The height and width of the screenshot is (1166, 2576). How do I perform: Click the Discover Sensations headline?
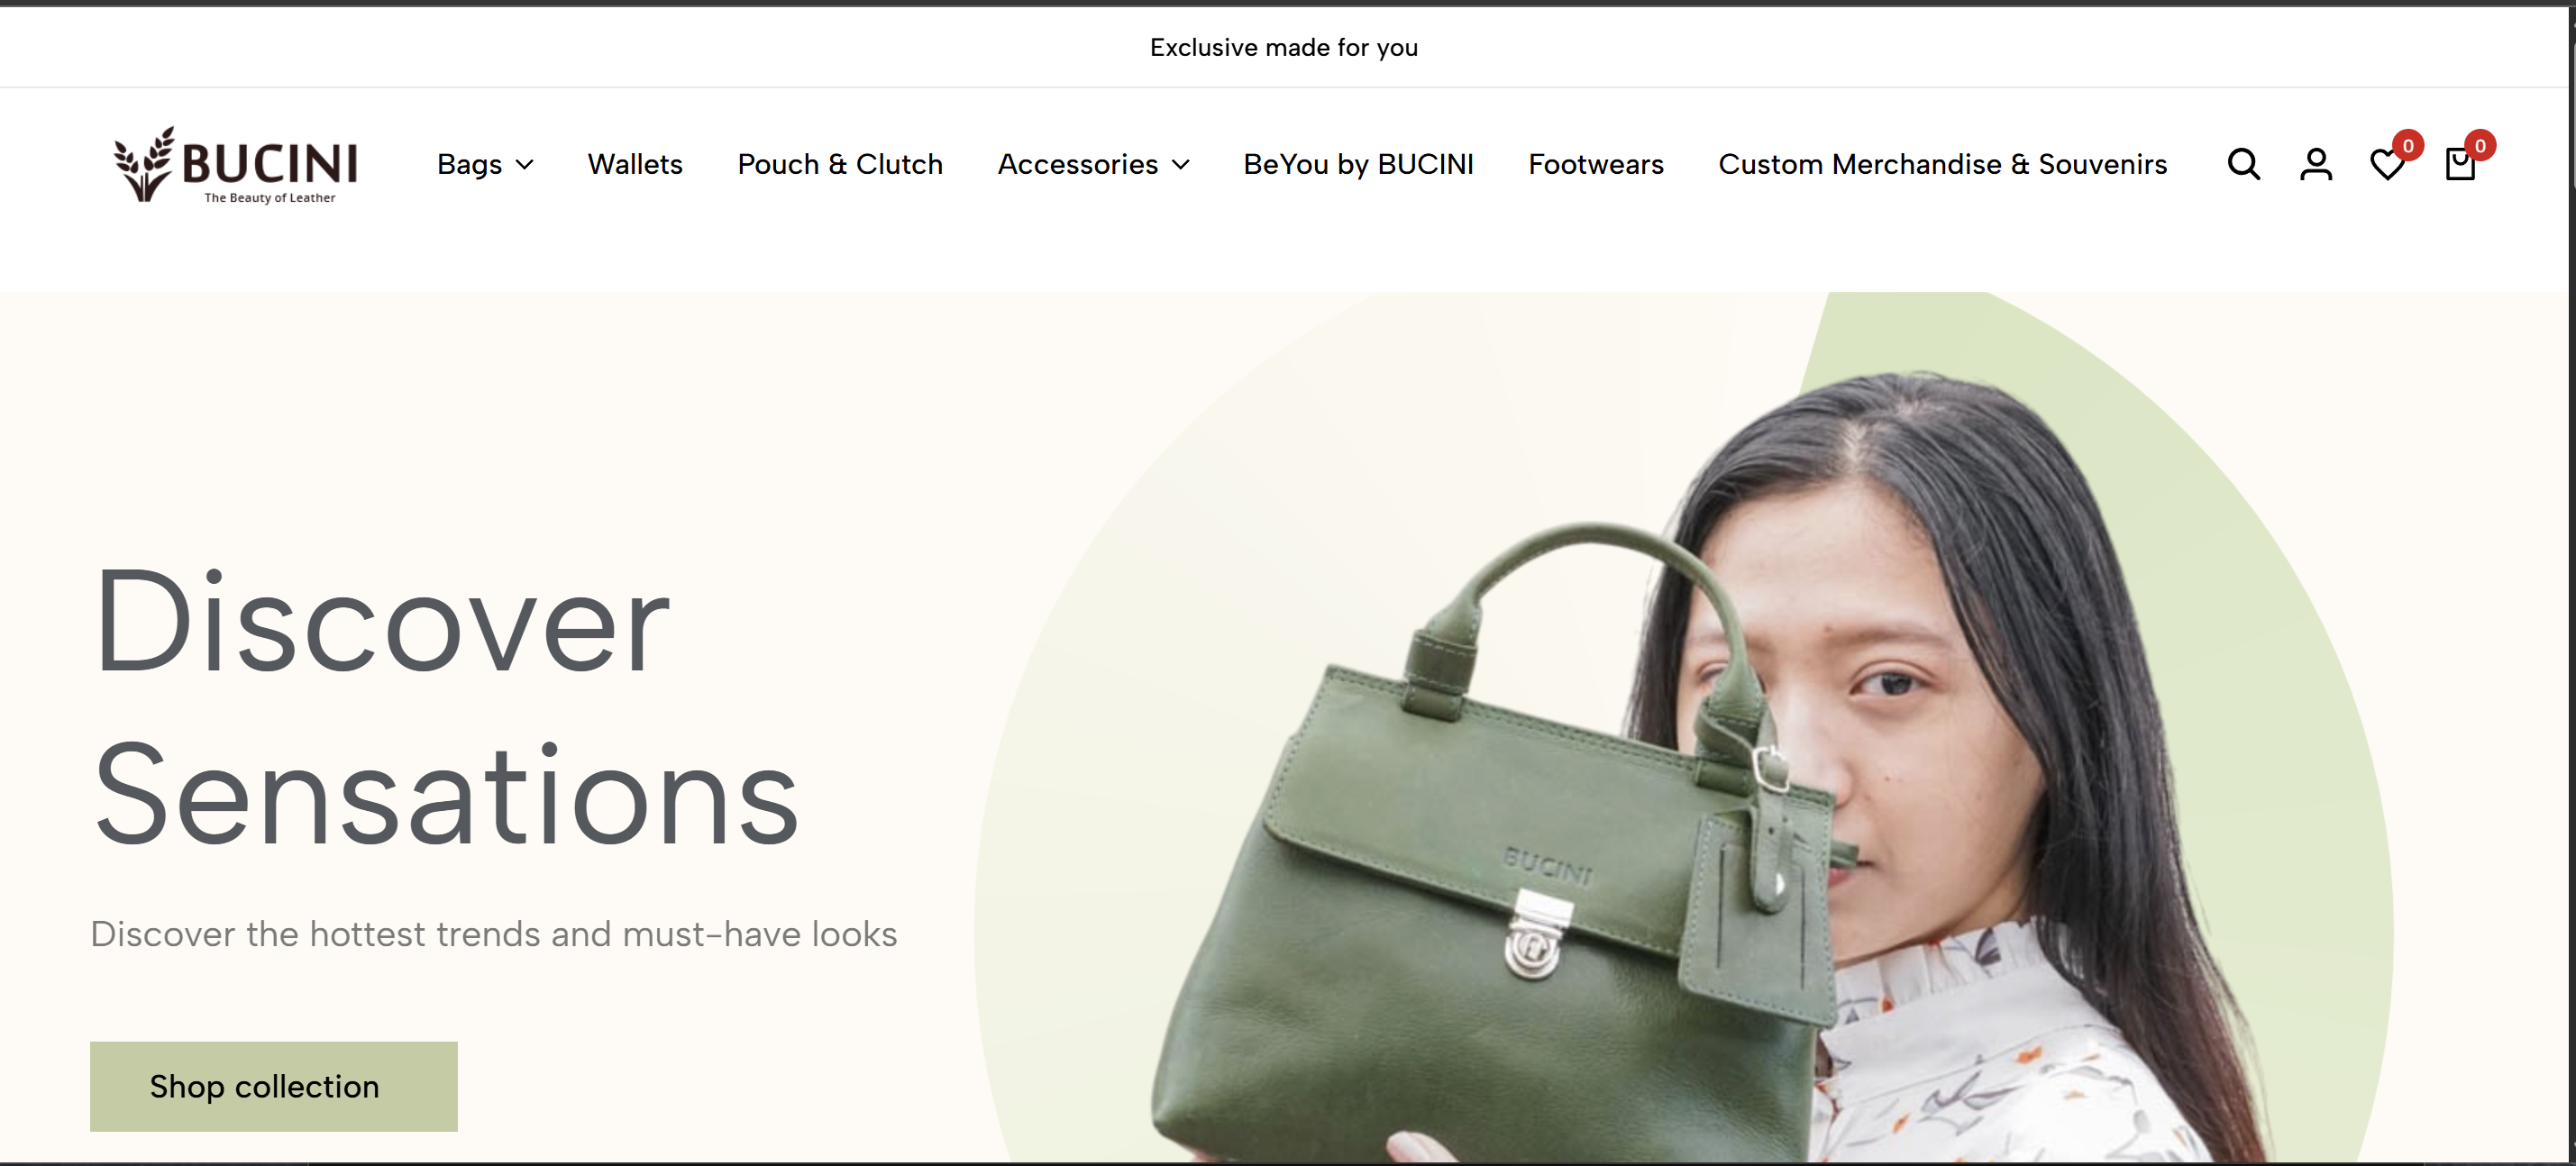click(445, 705)
